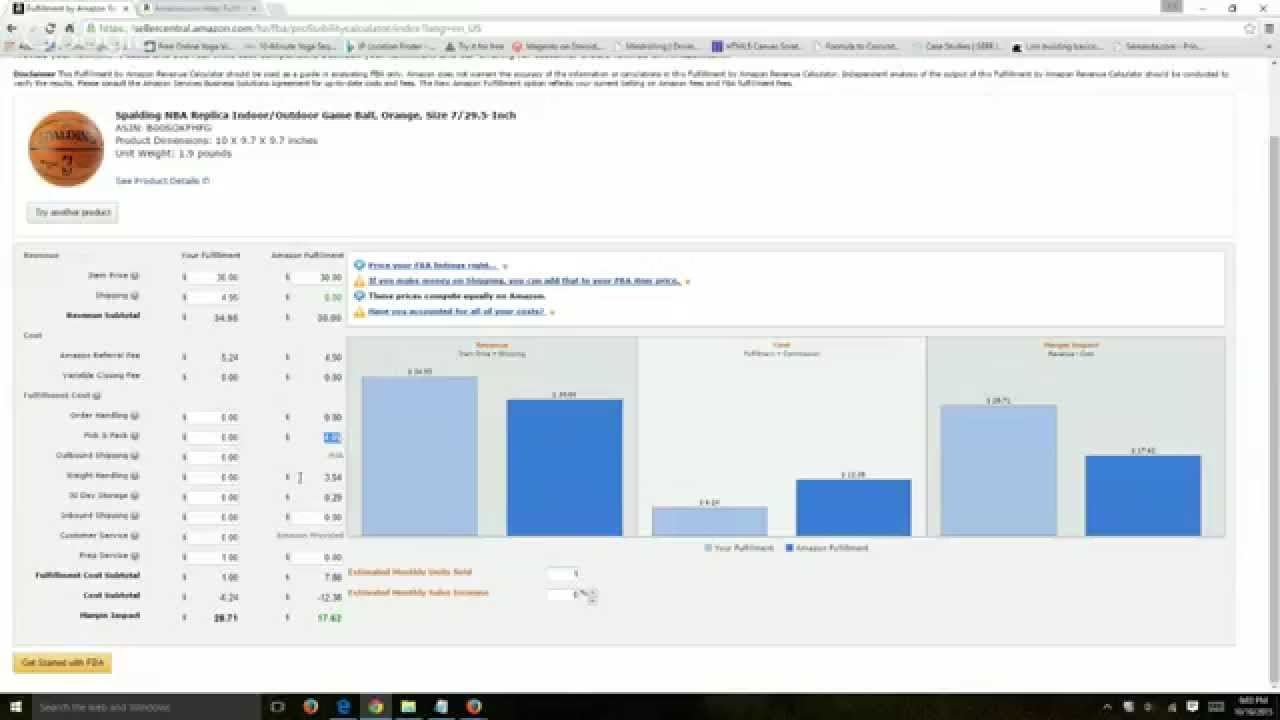1280x720 pixels.
Task: Click the 'Get Started with FBA' button
Action: click(x=62, y=663)
